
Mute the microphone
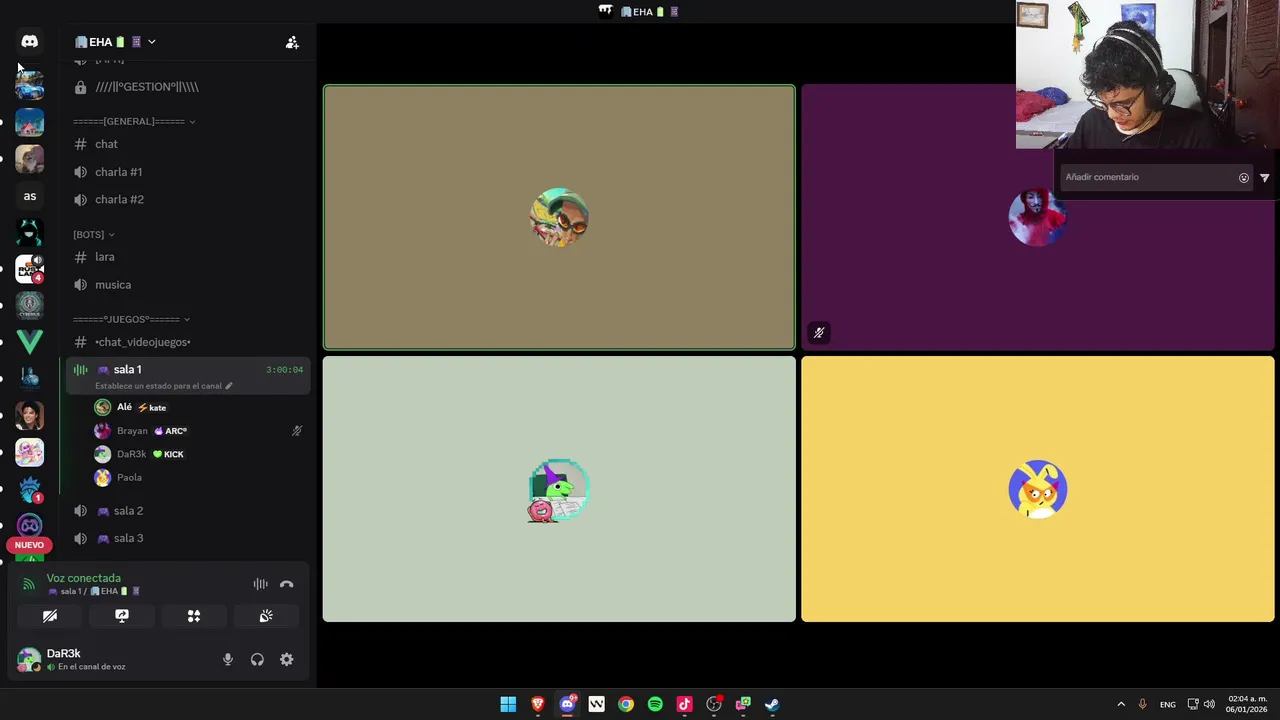(228, 660)
